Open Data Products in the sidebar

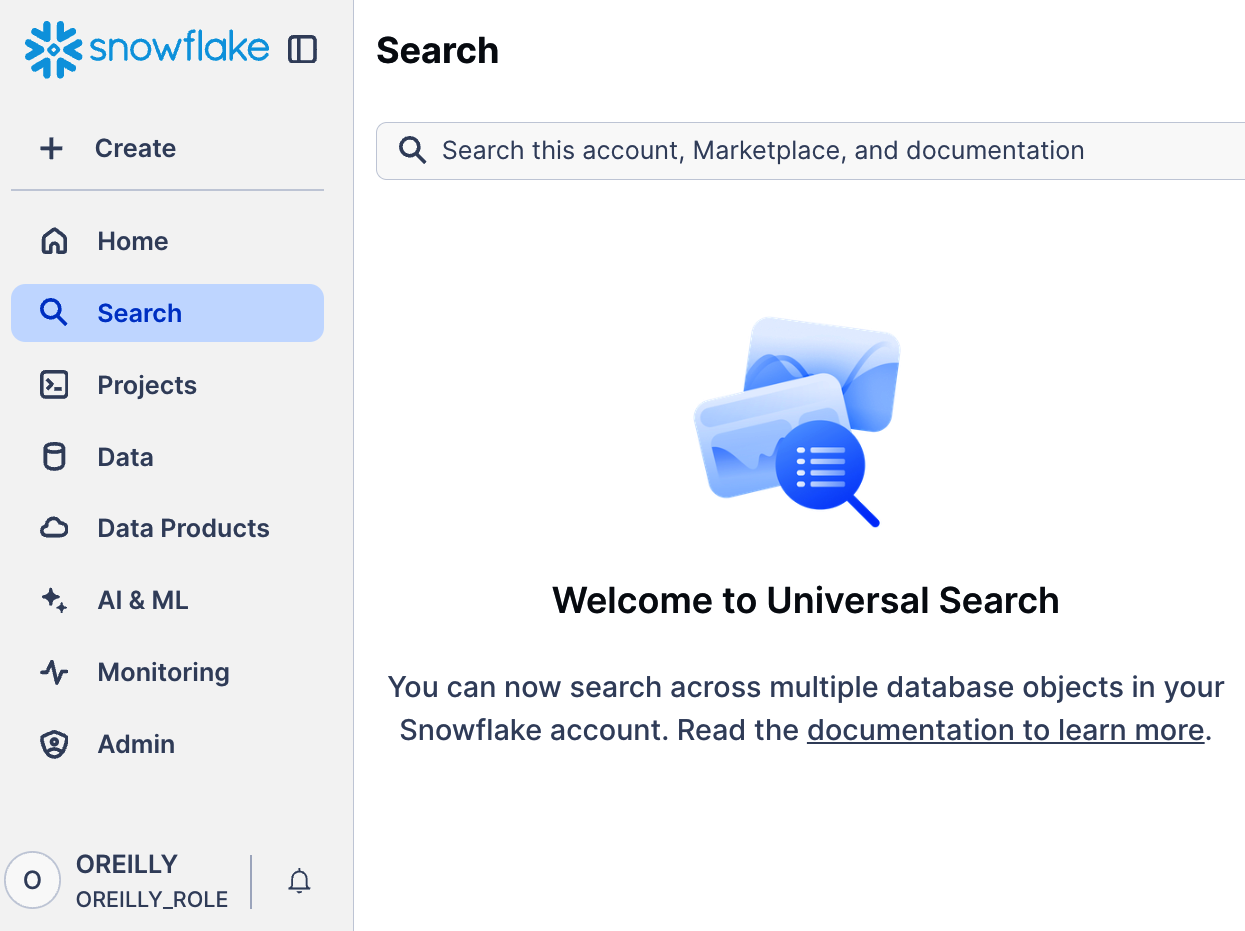(x=167, y=528)
